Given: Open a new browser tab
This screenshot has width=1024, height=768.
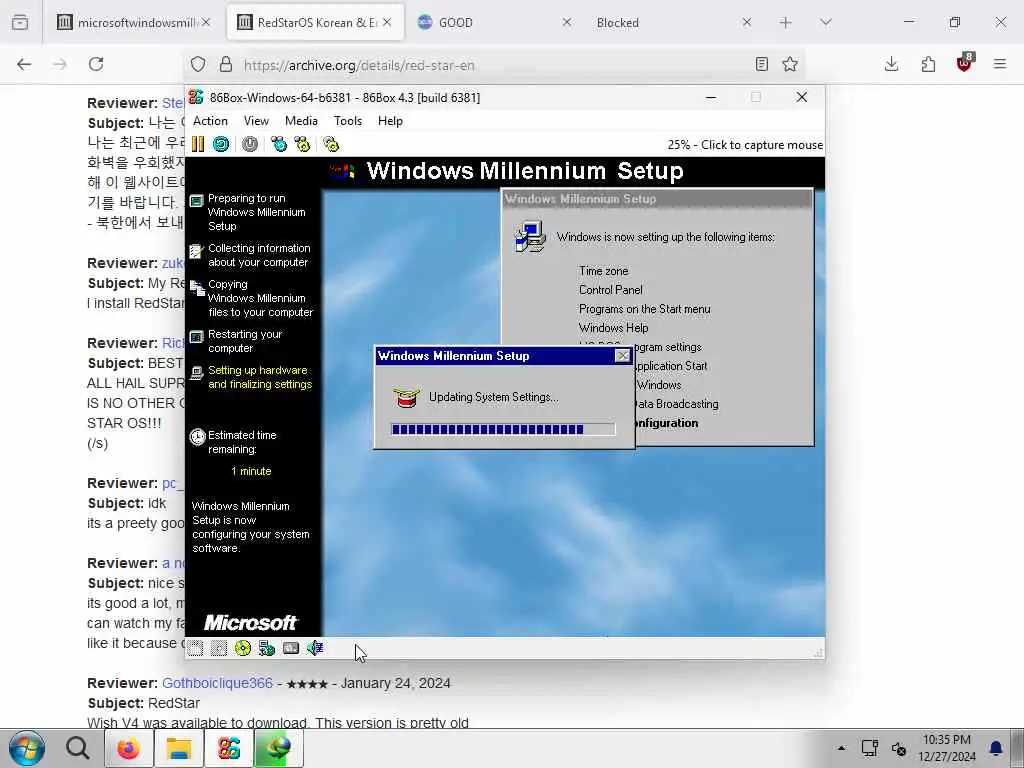Looking at the screenshot, I should [786, 22].
